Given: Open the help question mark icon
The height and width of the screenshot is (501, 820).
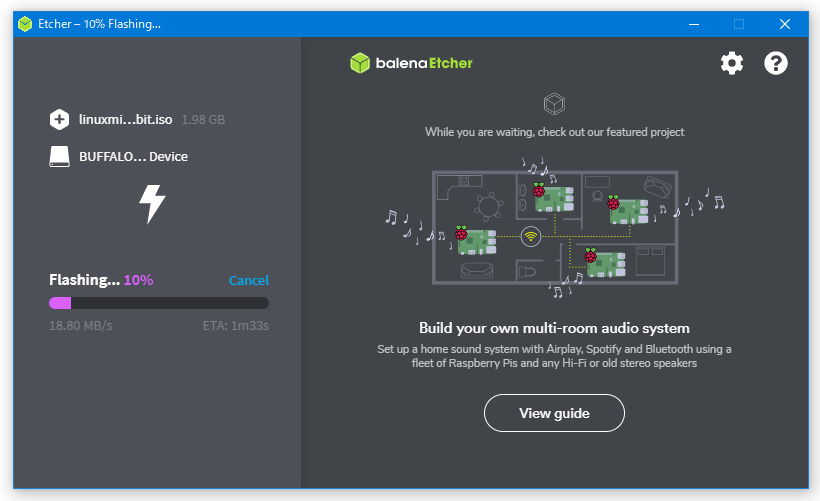Looking at the screenshot, I should point(776,63).
